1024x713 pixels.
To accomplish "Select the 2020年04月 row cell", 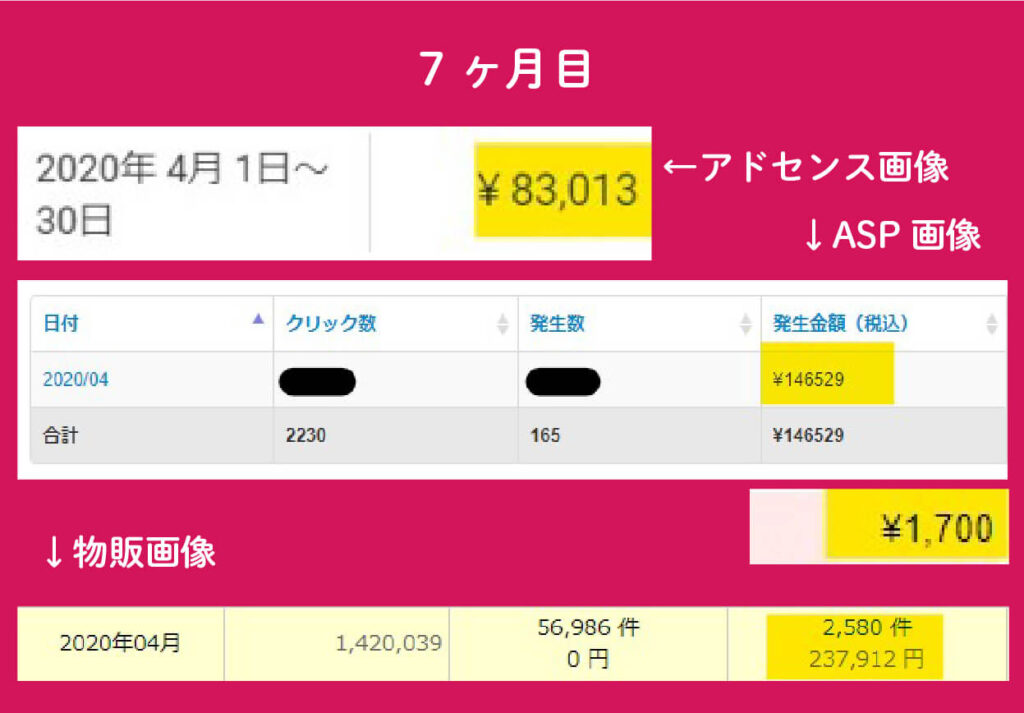I will coord(120,644).
